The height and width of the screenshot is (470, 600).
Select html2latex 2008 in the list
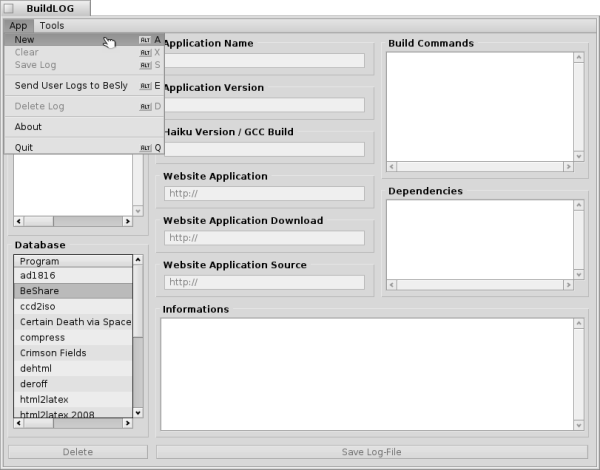point(72,414)
